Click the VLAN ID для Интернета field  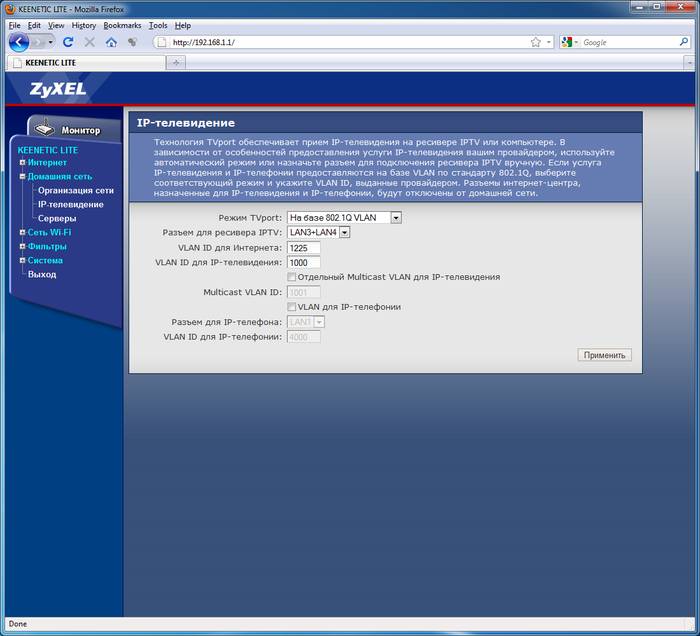point(303,247)
